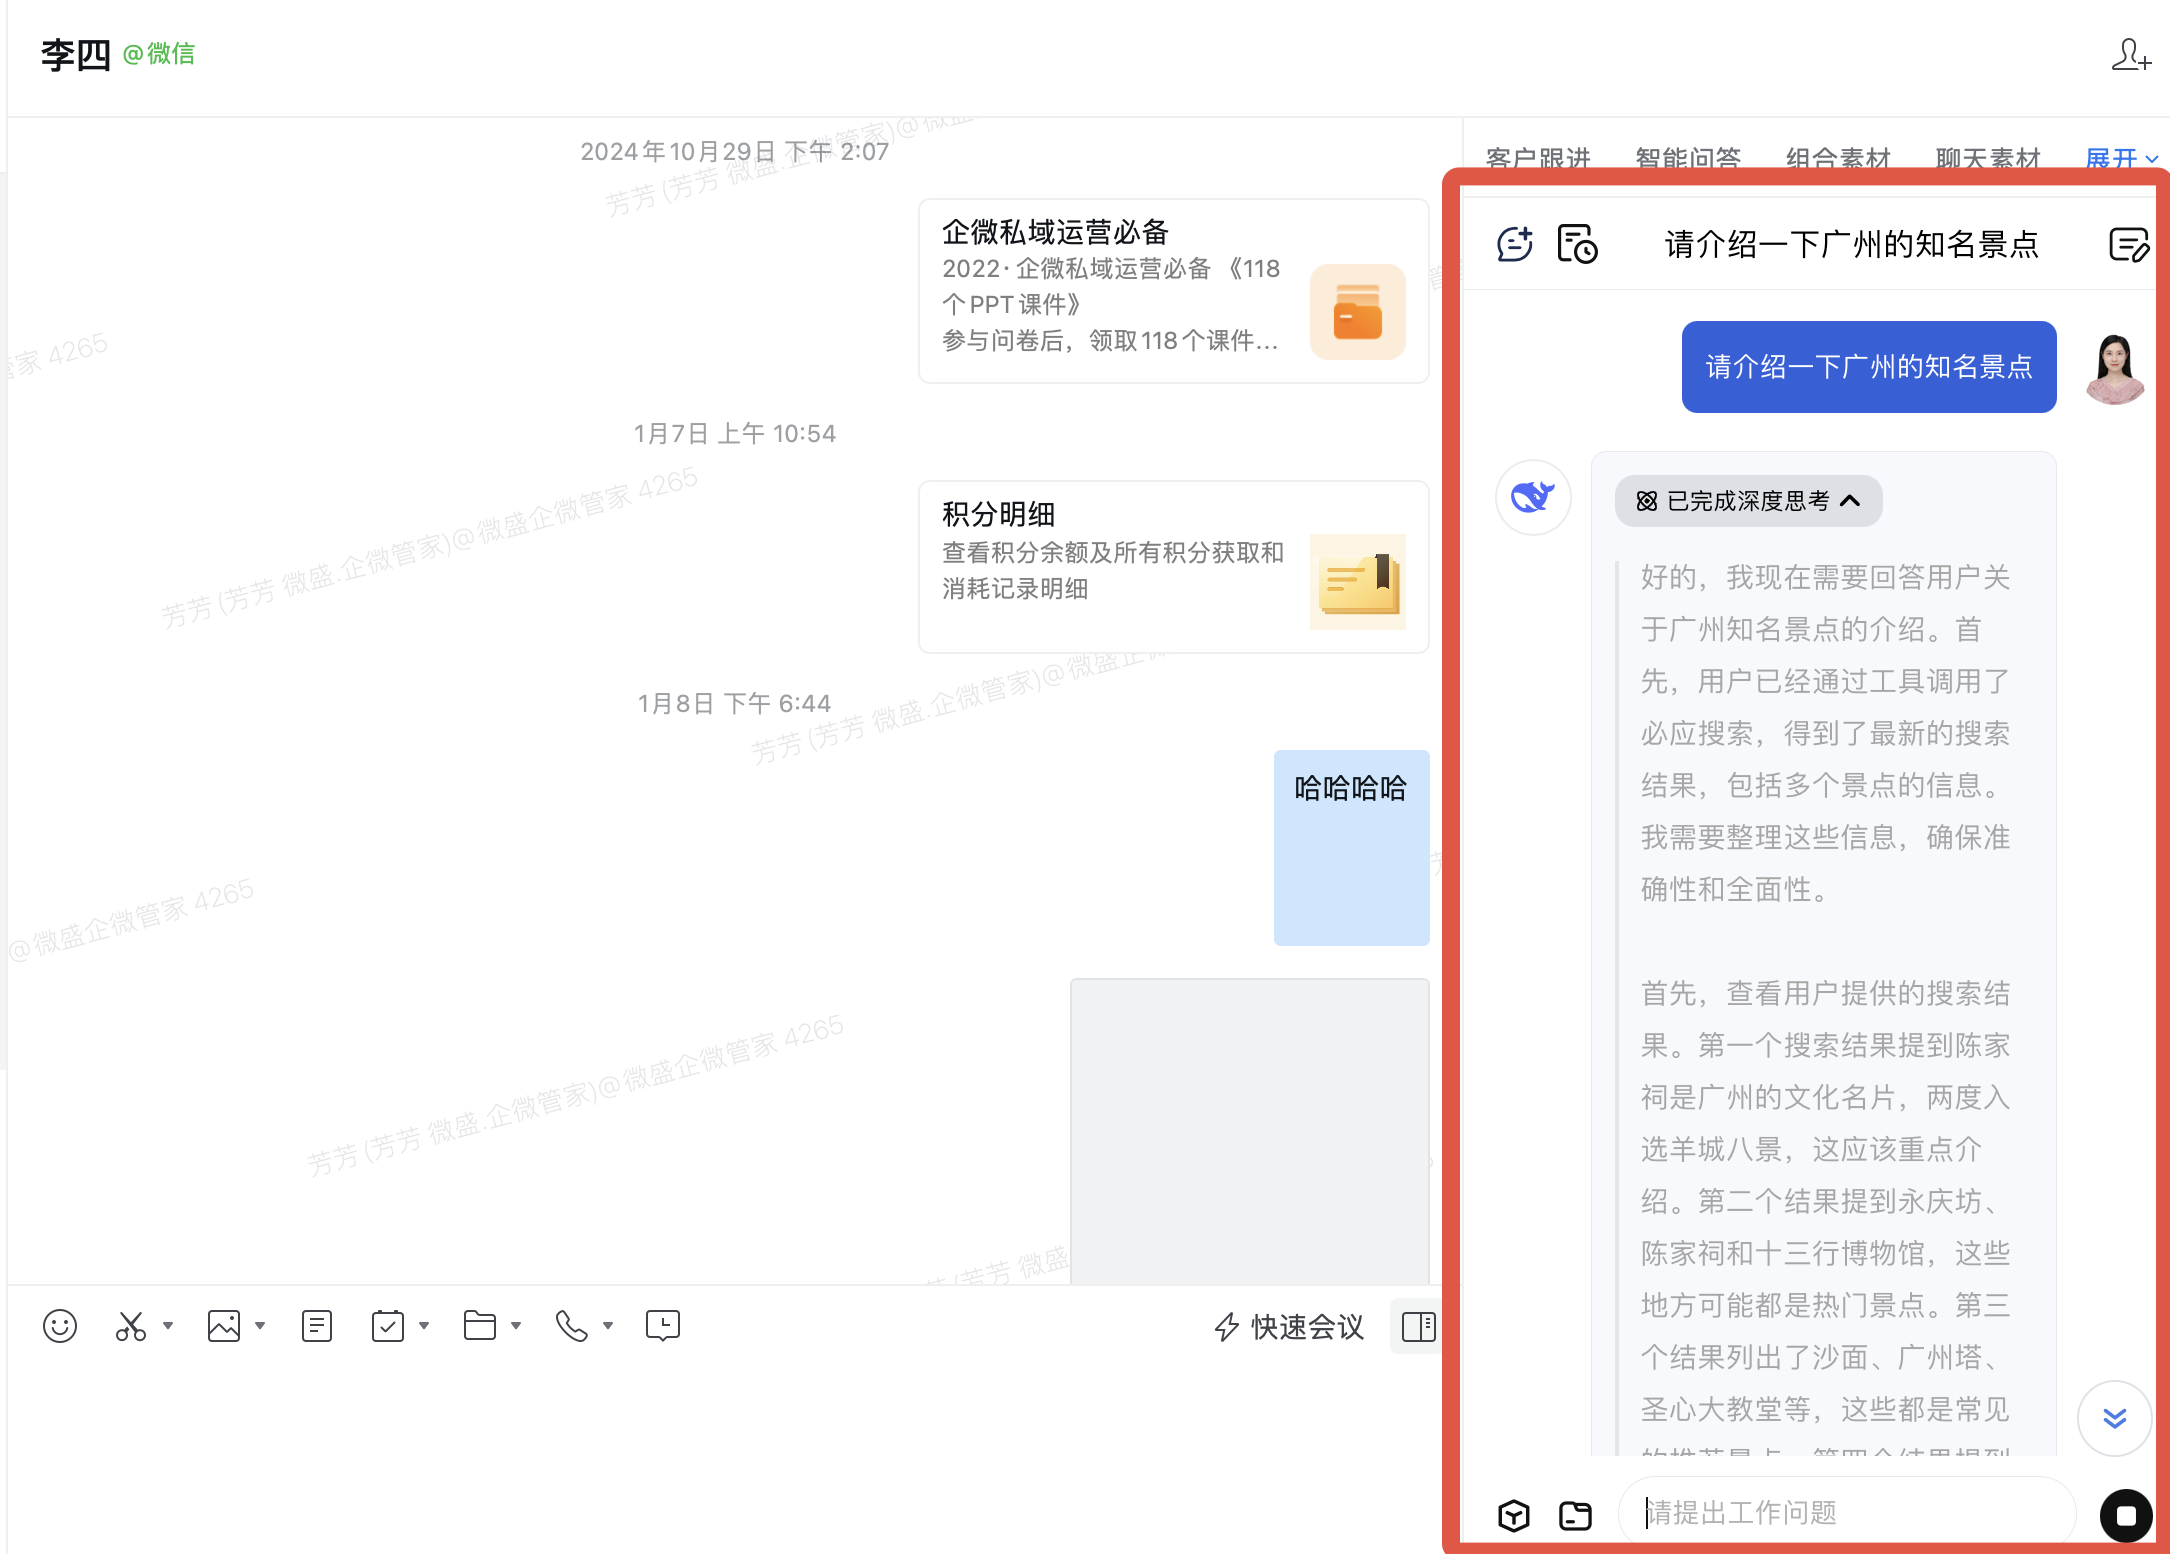Open phone call options dropdown arrow
Viewport: 2170px width, 1554px height.
(x=608, y=1326)
